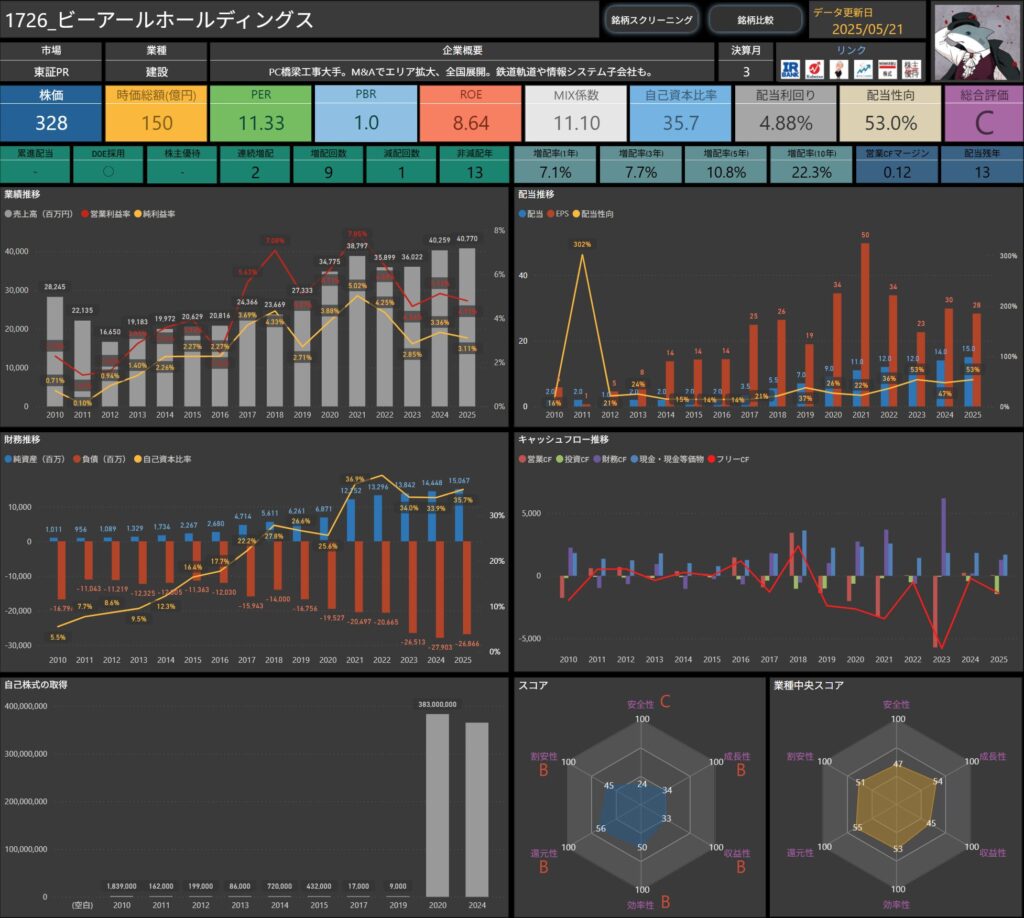Click the yellow industry median radar polygon

click(x=899, y=807)
